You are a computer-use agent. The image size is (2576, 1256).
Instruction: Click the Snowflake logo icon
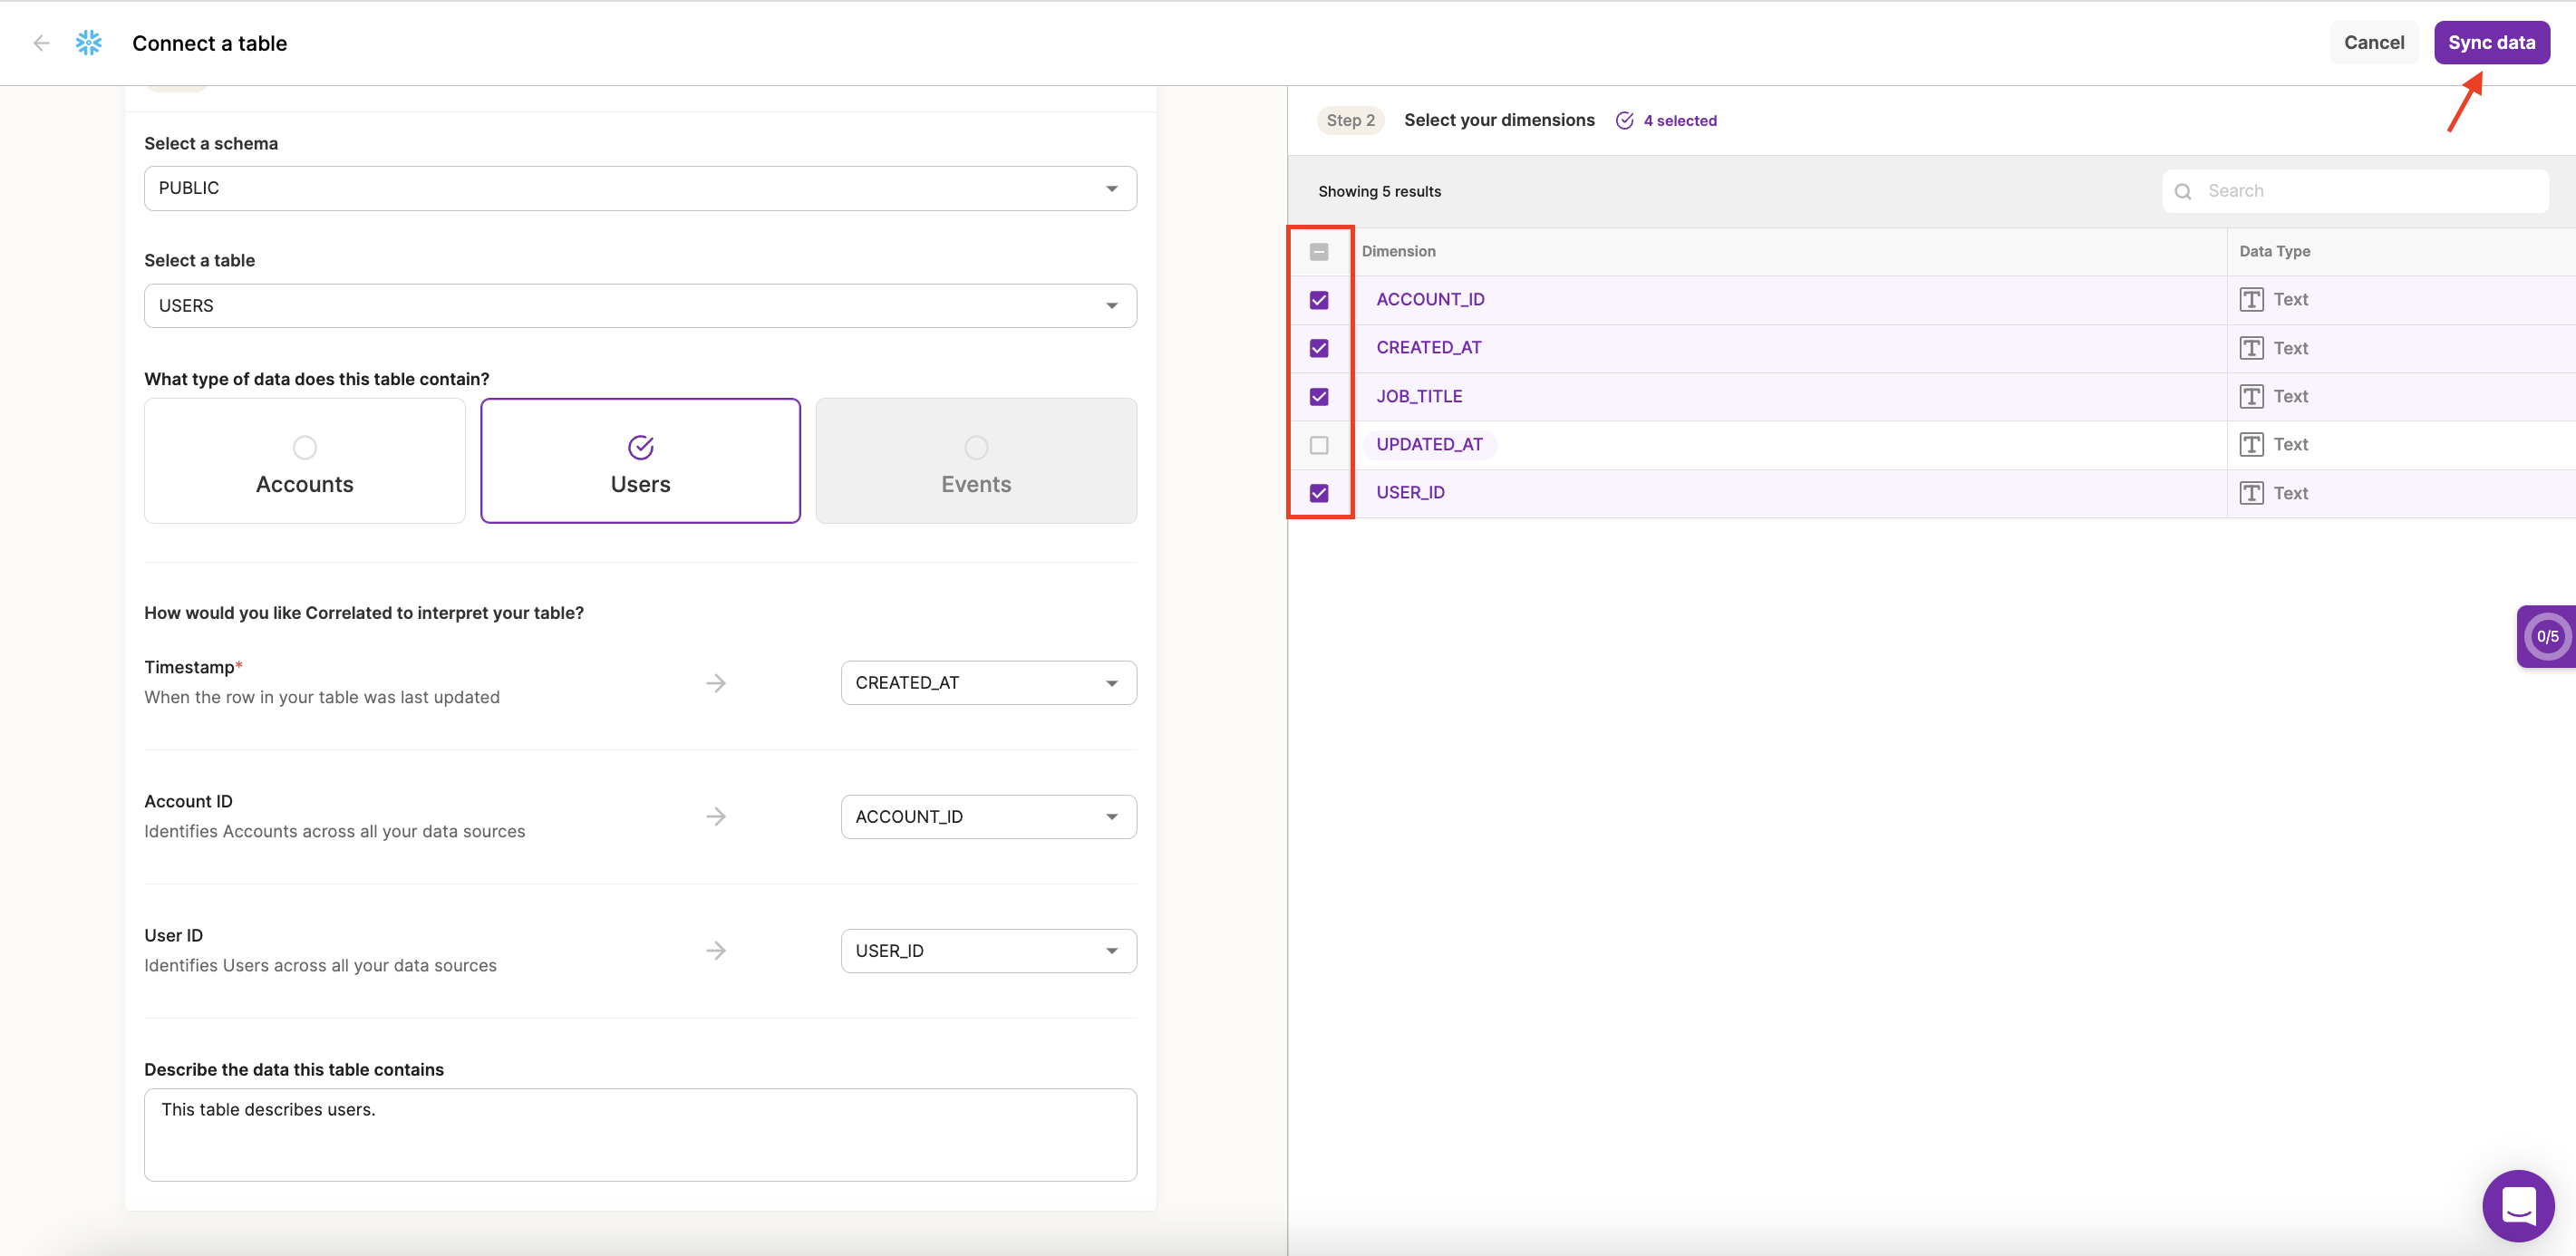pos(89,43)
